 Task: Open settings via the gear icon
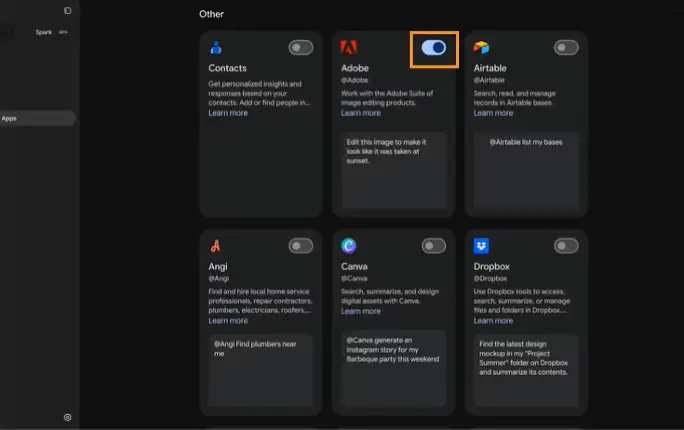(67, 417)
